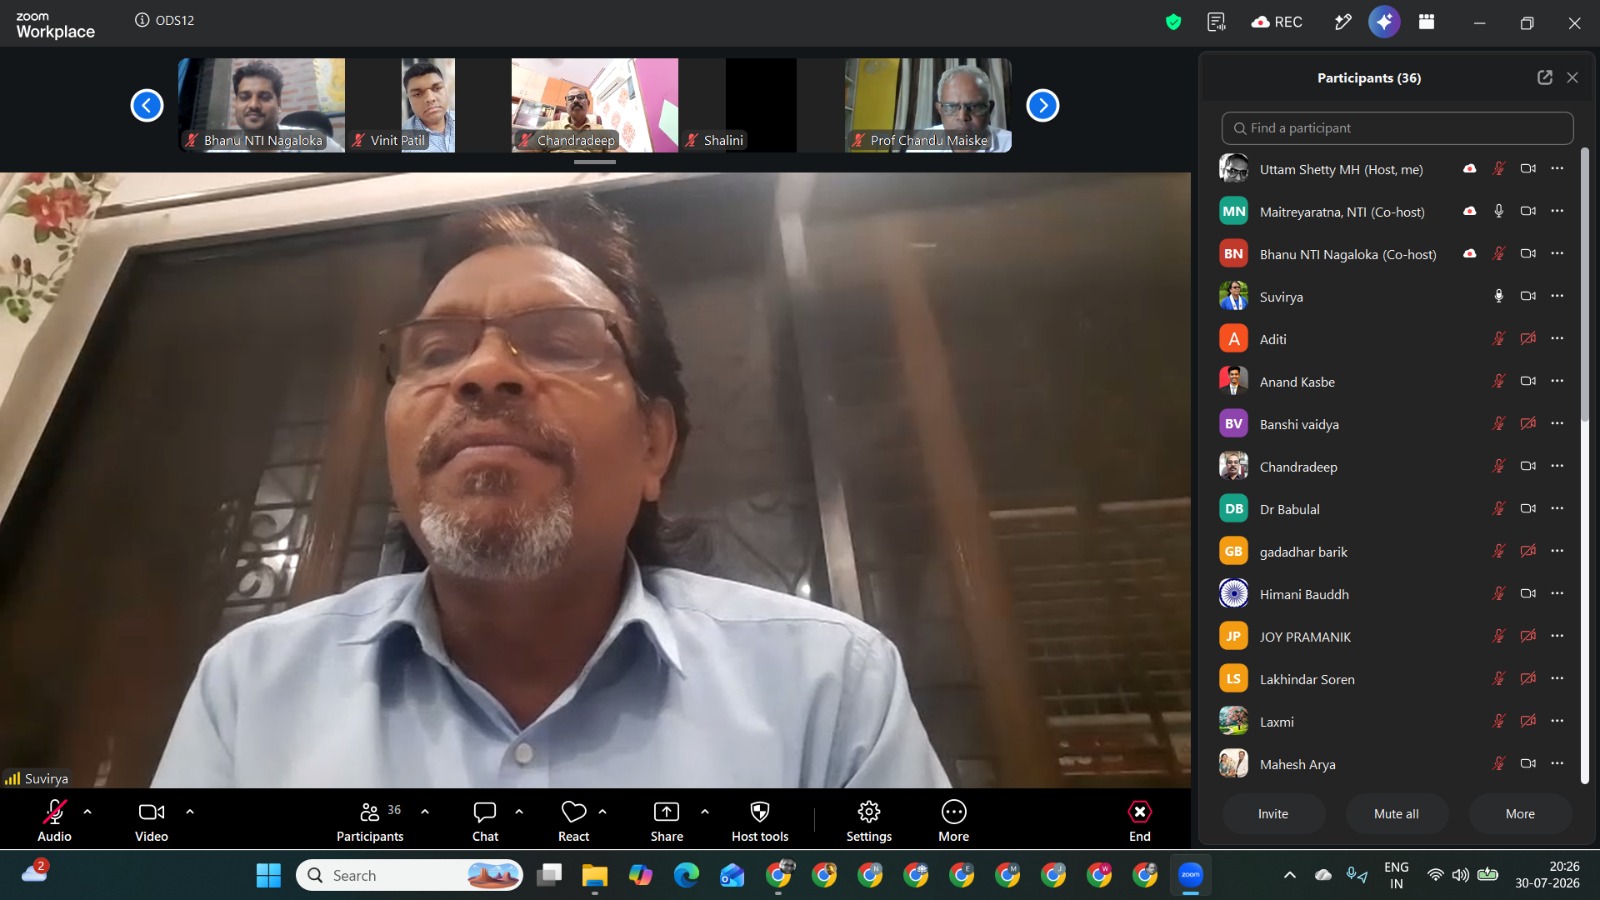Unmute Anand Kasbe's microphone

coord(1499,381)
